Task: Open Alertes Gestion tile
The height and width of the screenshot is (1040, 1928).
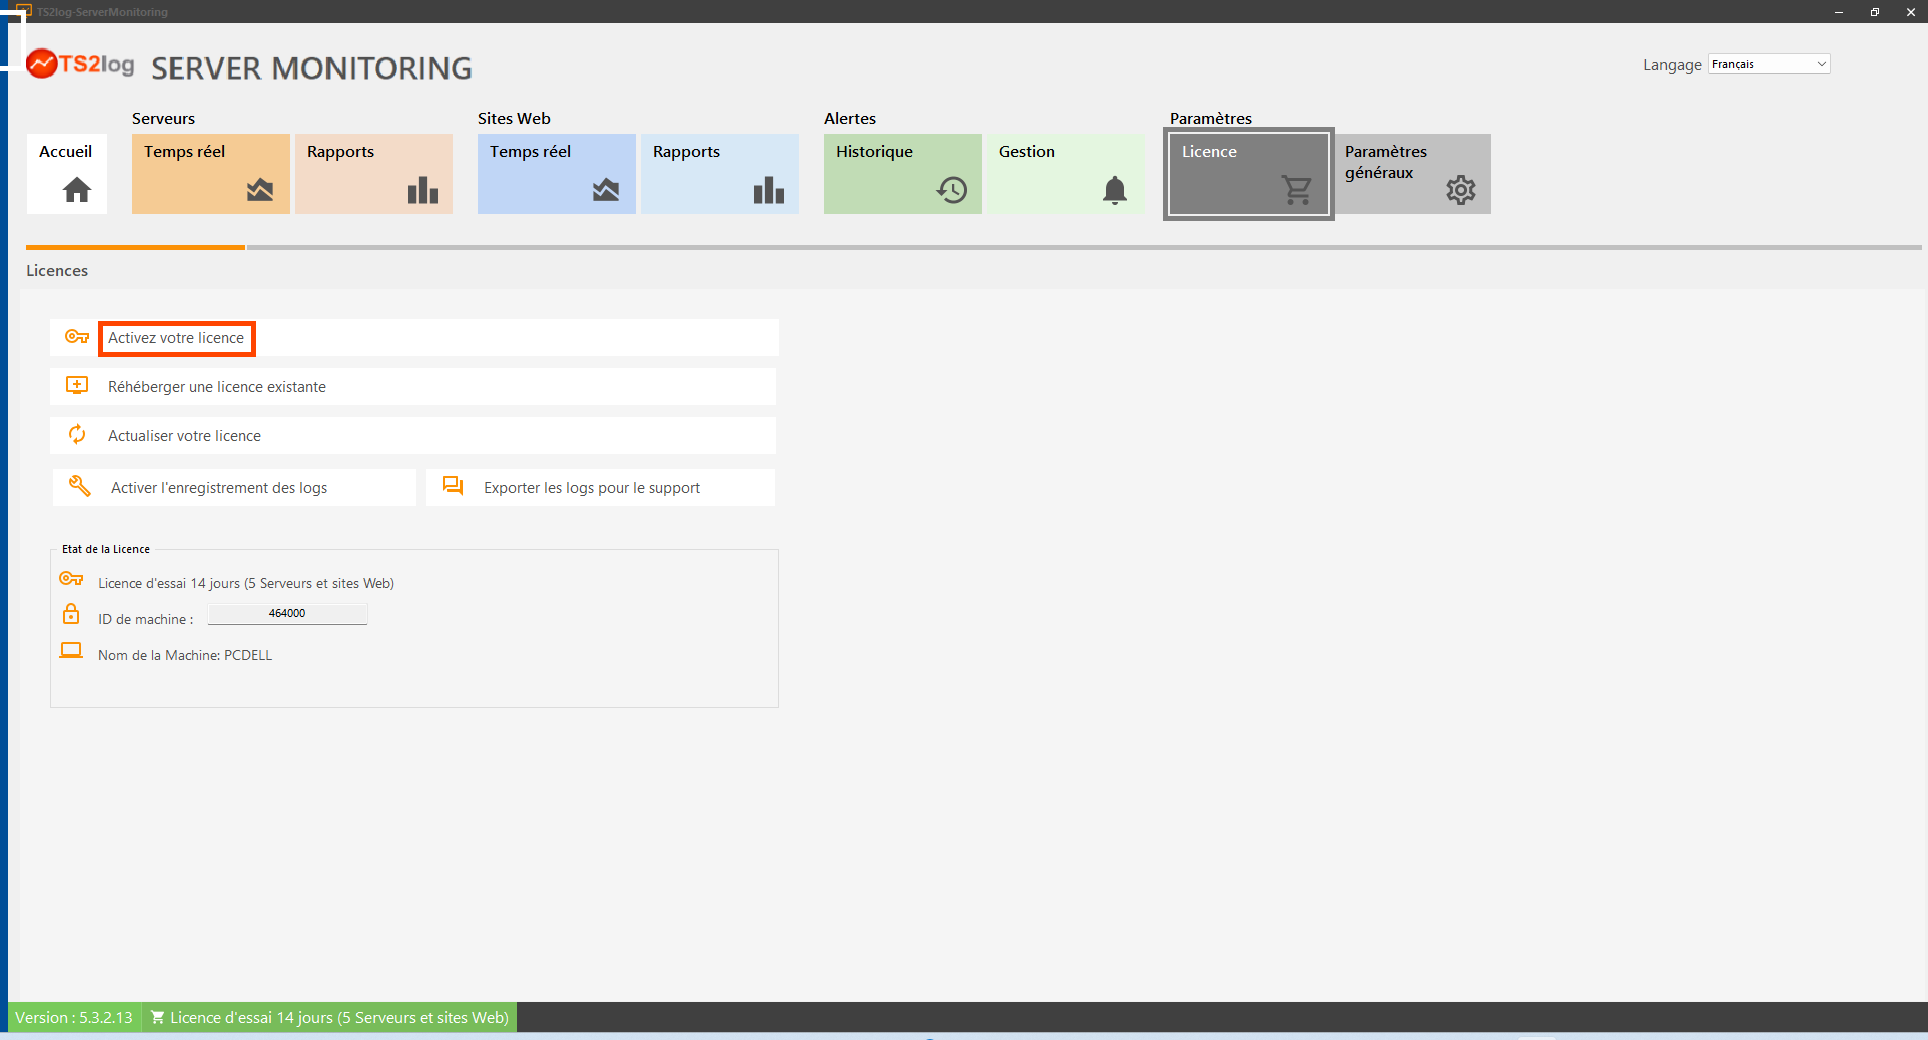Action: (x=1065, y=173)
